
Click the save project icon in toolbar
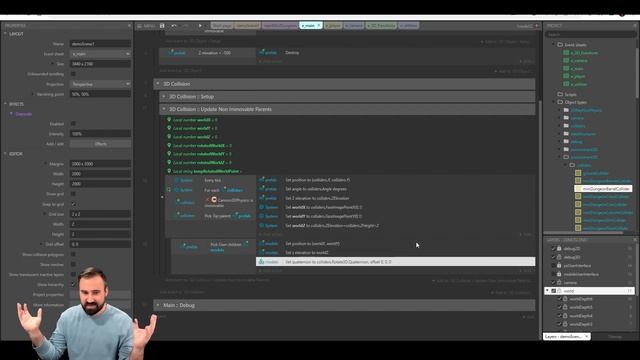pyautogui.click(x=162, y=26)
